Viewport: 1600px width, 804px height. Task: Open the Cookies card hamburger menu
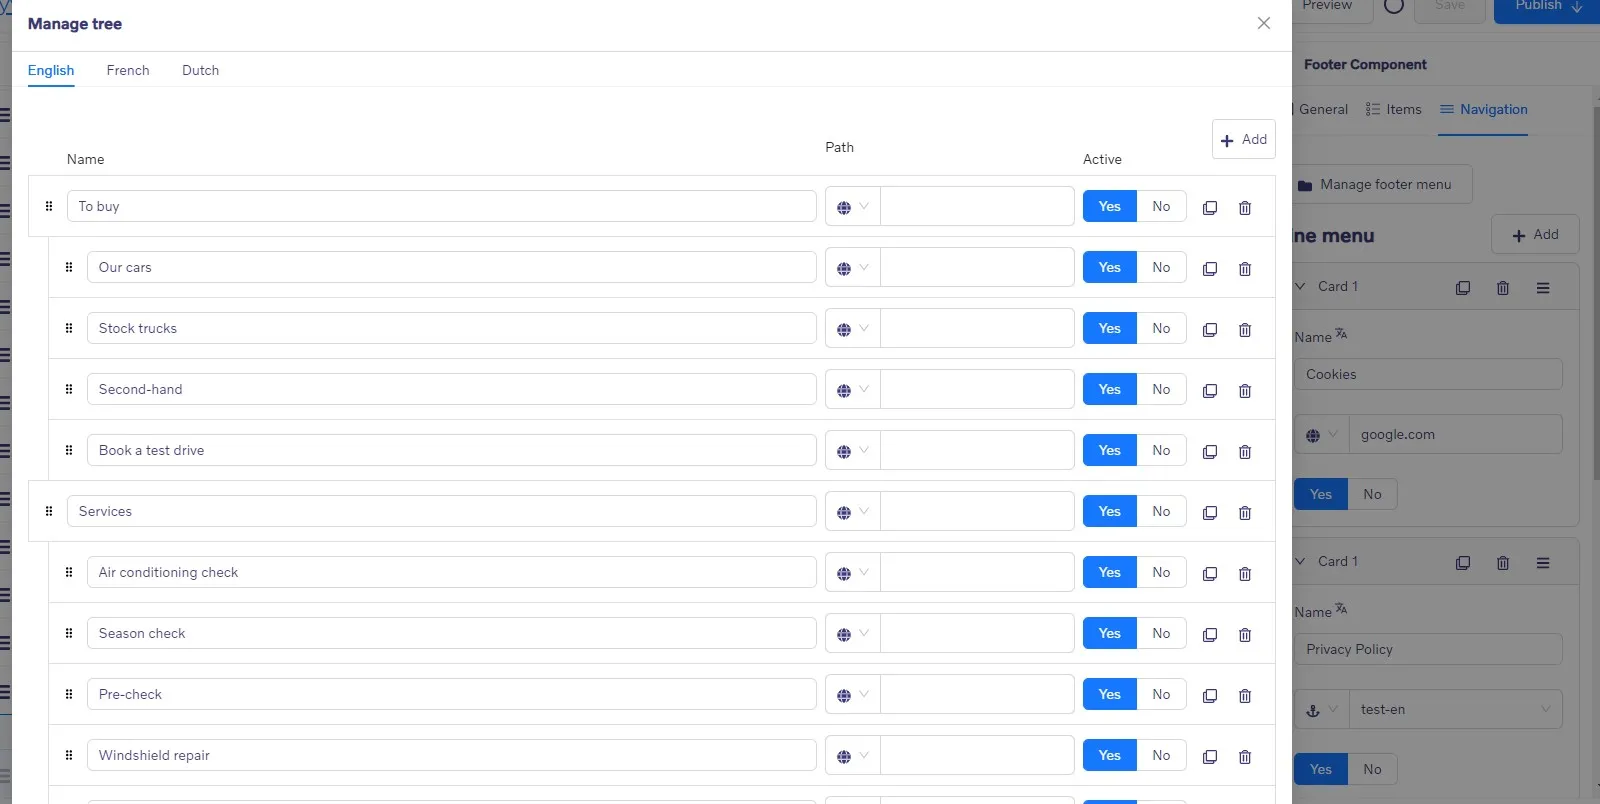[1543, 288]
